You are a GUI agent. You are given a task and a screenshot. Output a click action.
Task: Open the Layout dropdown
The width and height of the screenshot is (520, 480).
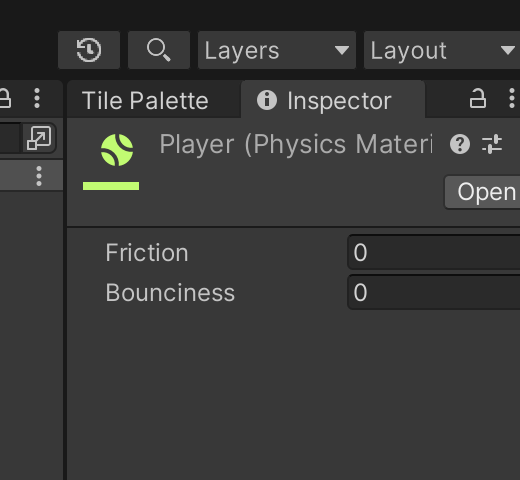tap(442, 50)
